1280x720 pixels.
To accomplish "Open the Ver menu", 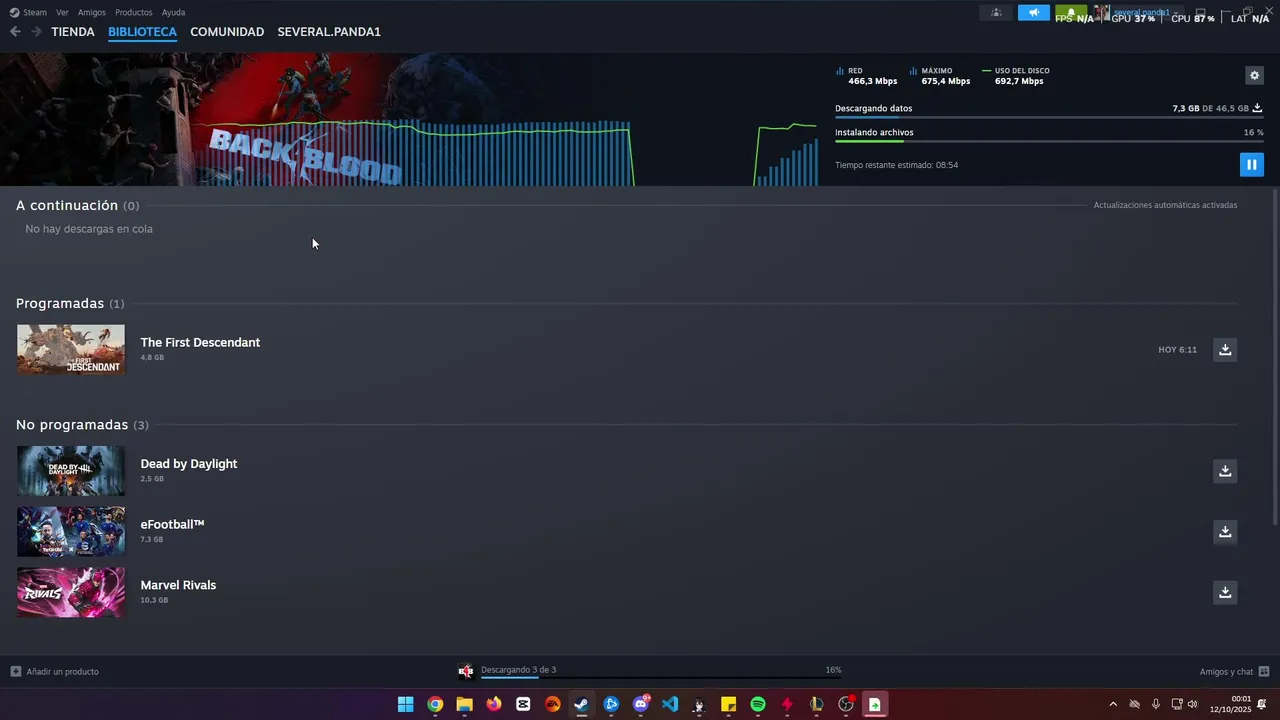I will coord(62,12).
